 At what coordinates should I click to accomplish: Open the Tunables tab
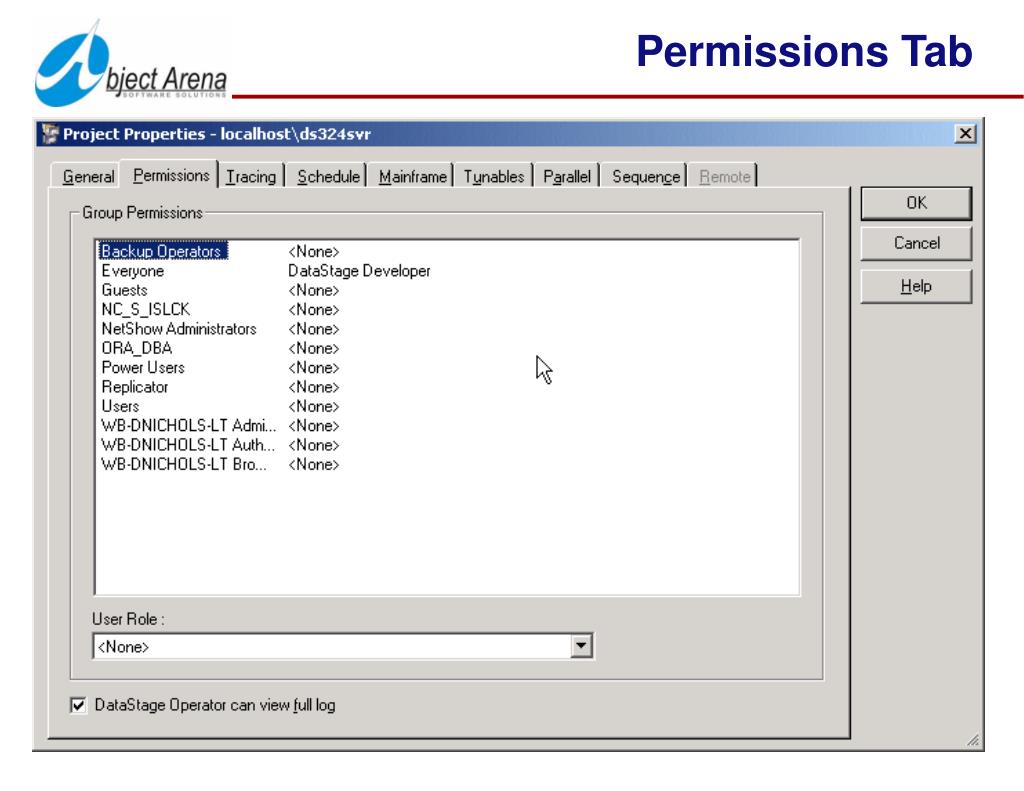494,176
